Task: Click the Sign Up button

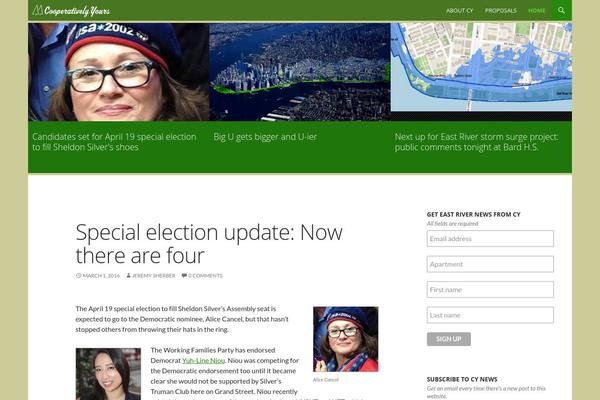Action: [449, 339]
